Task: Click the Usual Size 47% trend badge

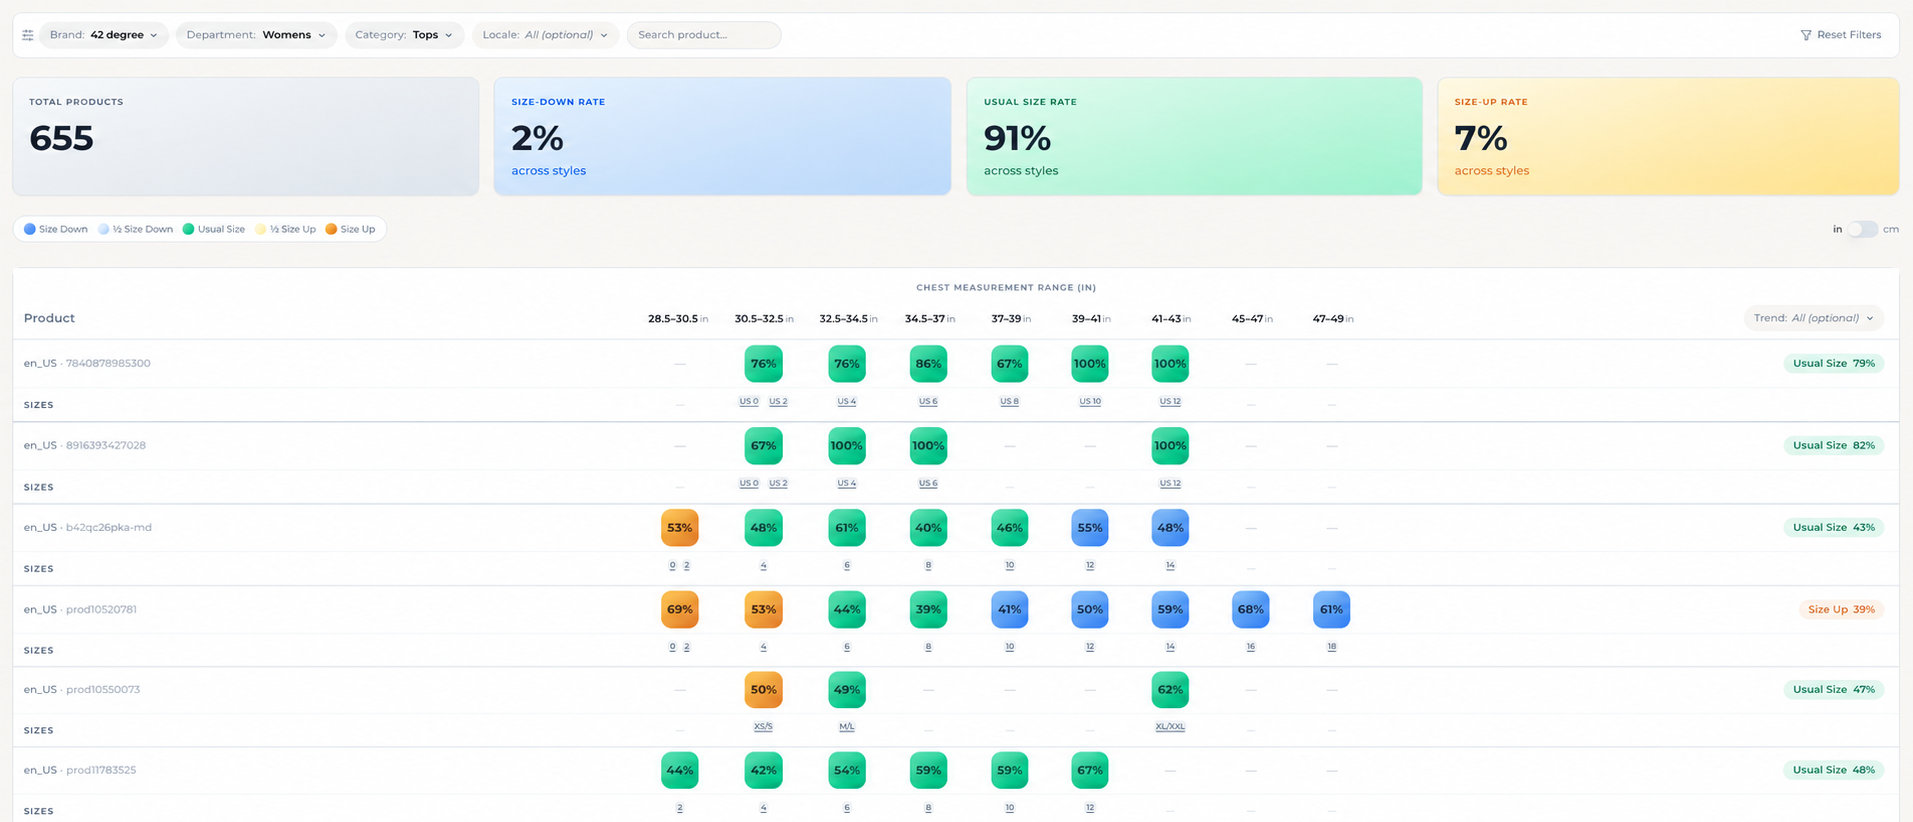Action: click(1834, 690)
